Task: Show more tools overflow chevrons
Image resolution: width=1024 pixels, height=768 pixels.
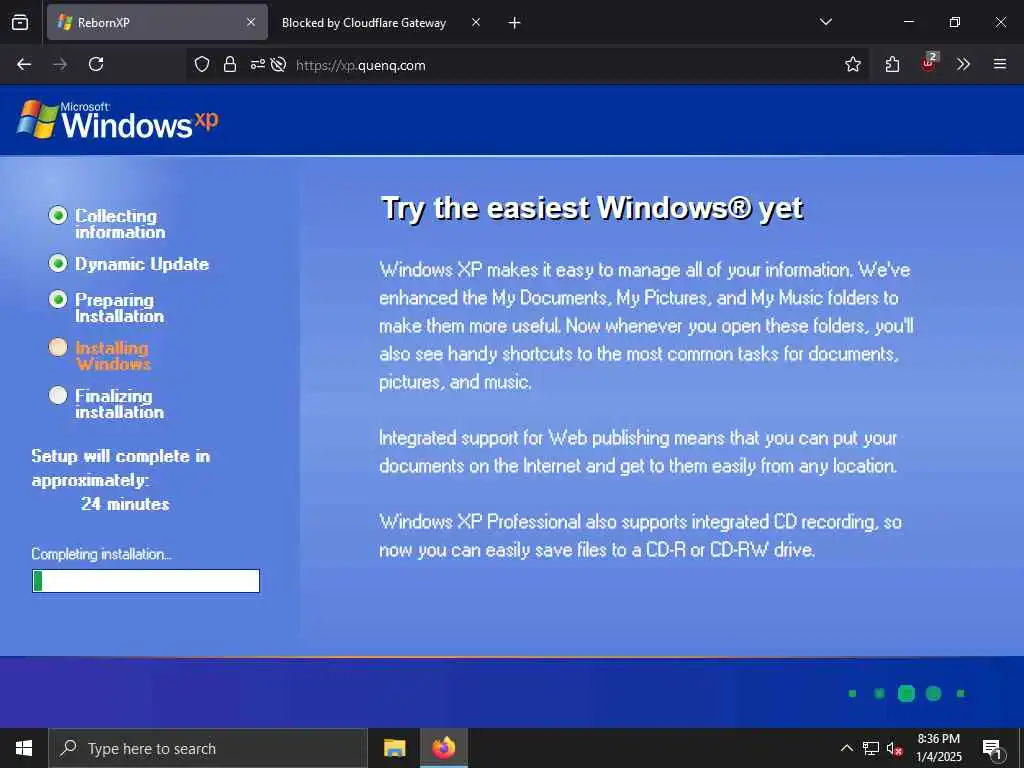Action: pos(963,64)
